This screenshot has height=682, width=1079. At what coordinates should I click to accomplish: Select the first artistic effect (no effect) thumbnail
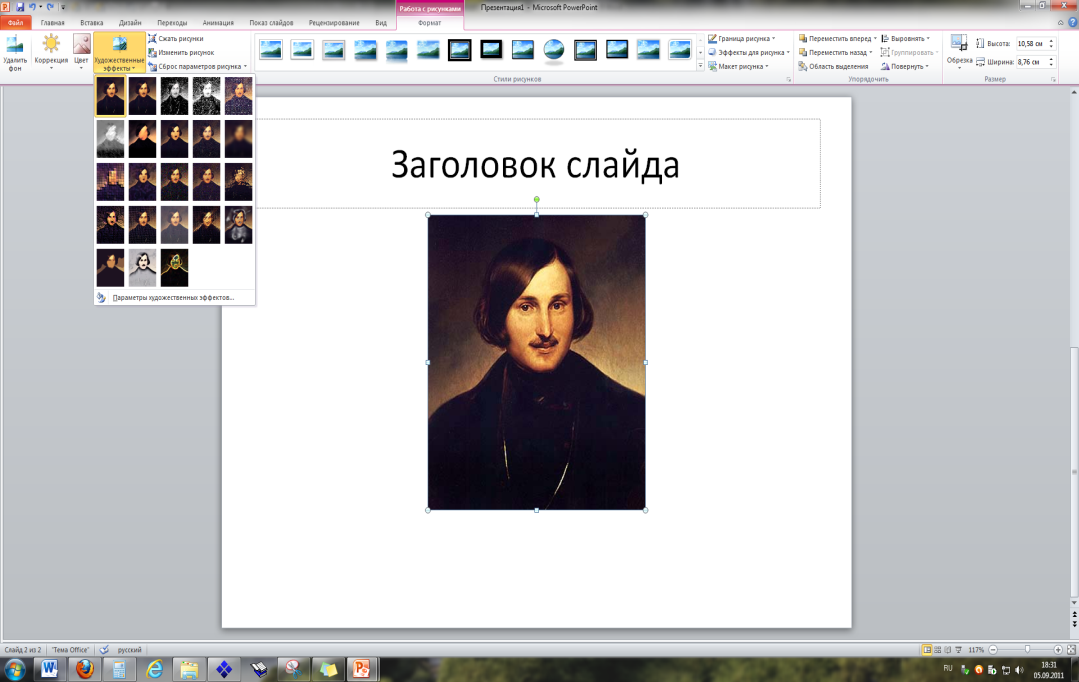tap(110, 96)
